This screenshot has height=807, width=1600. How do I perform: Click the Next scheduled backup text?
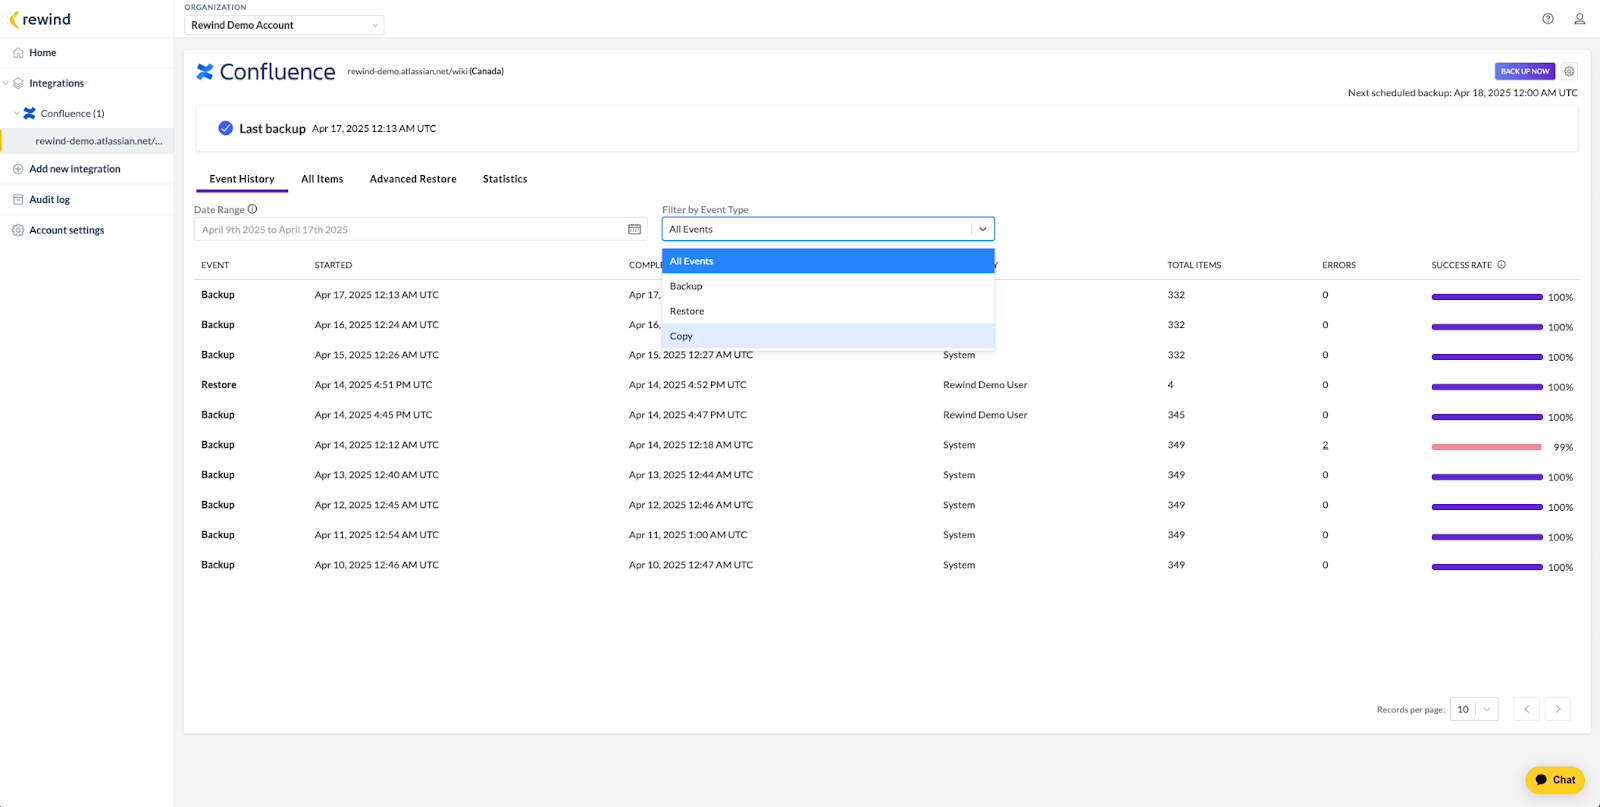click(1463, 93)
